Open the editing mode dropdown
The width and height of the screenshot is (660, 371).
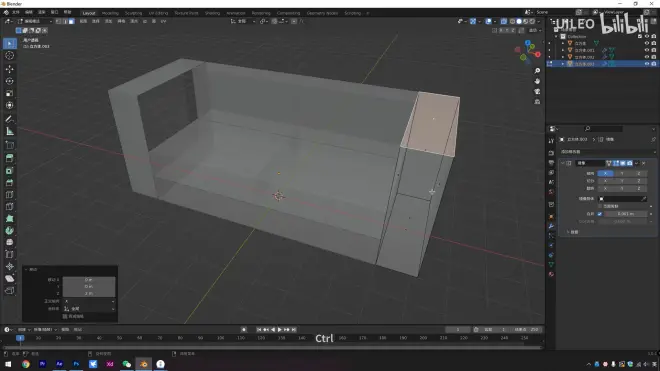(x=35, y=21)
